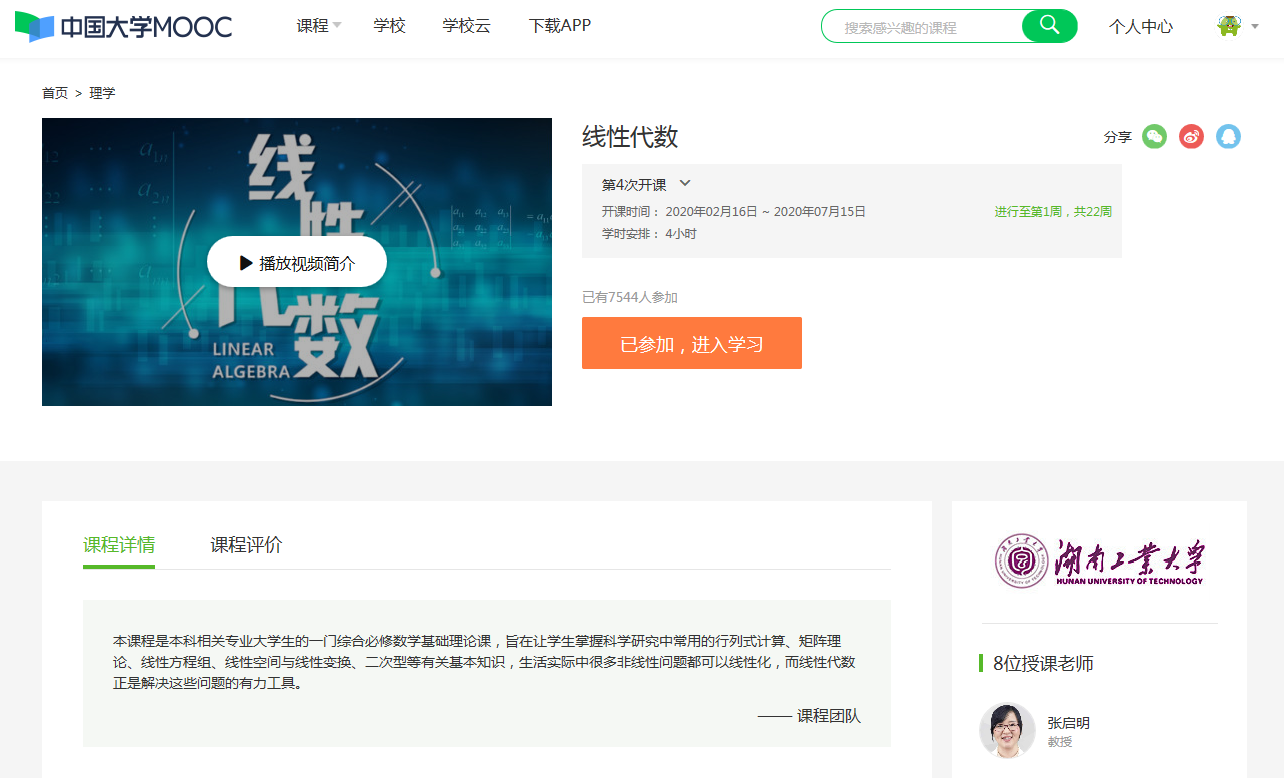Image resolution: width=1284 pixels, height=778 pixels.
Task: Open 学校云 in the top navigation
Action: coord(466,26)
